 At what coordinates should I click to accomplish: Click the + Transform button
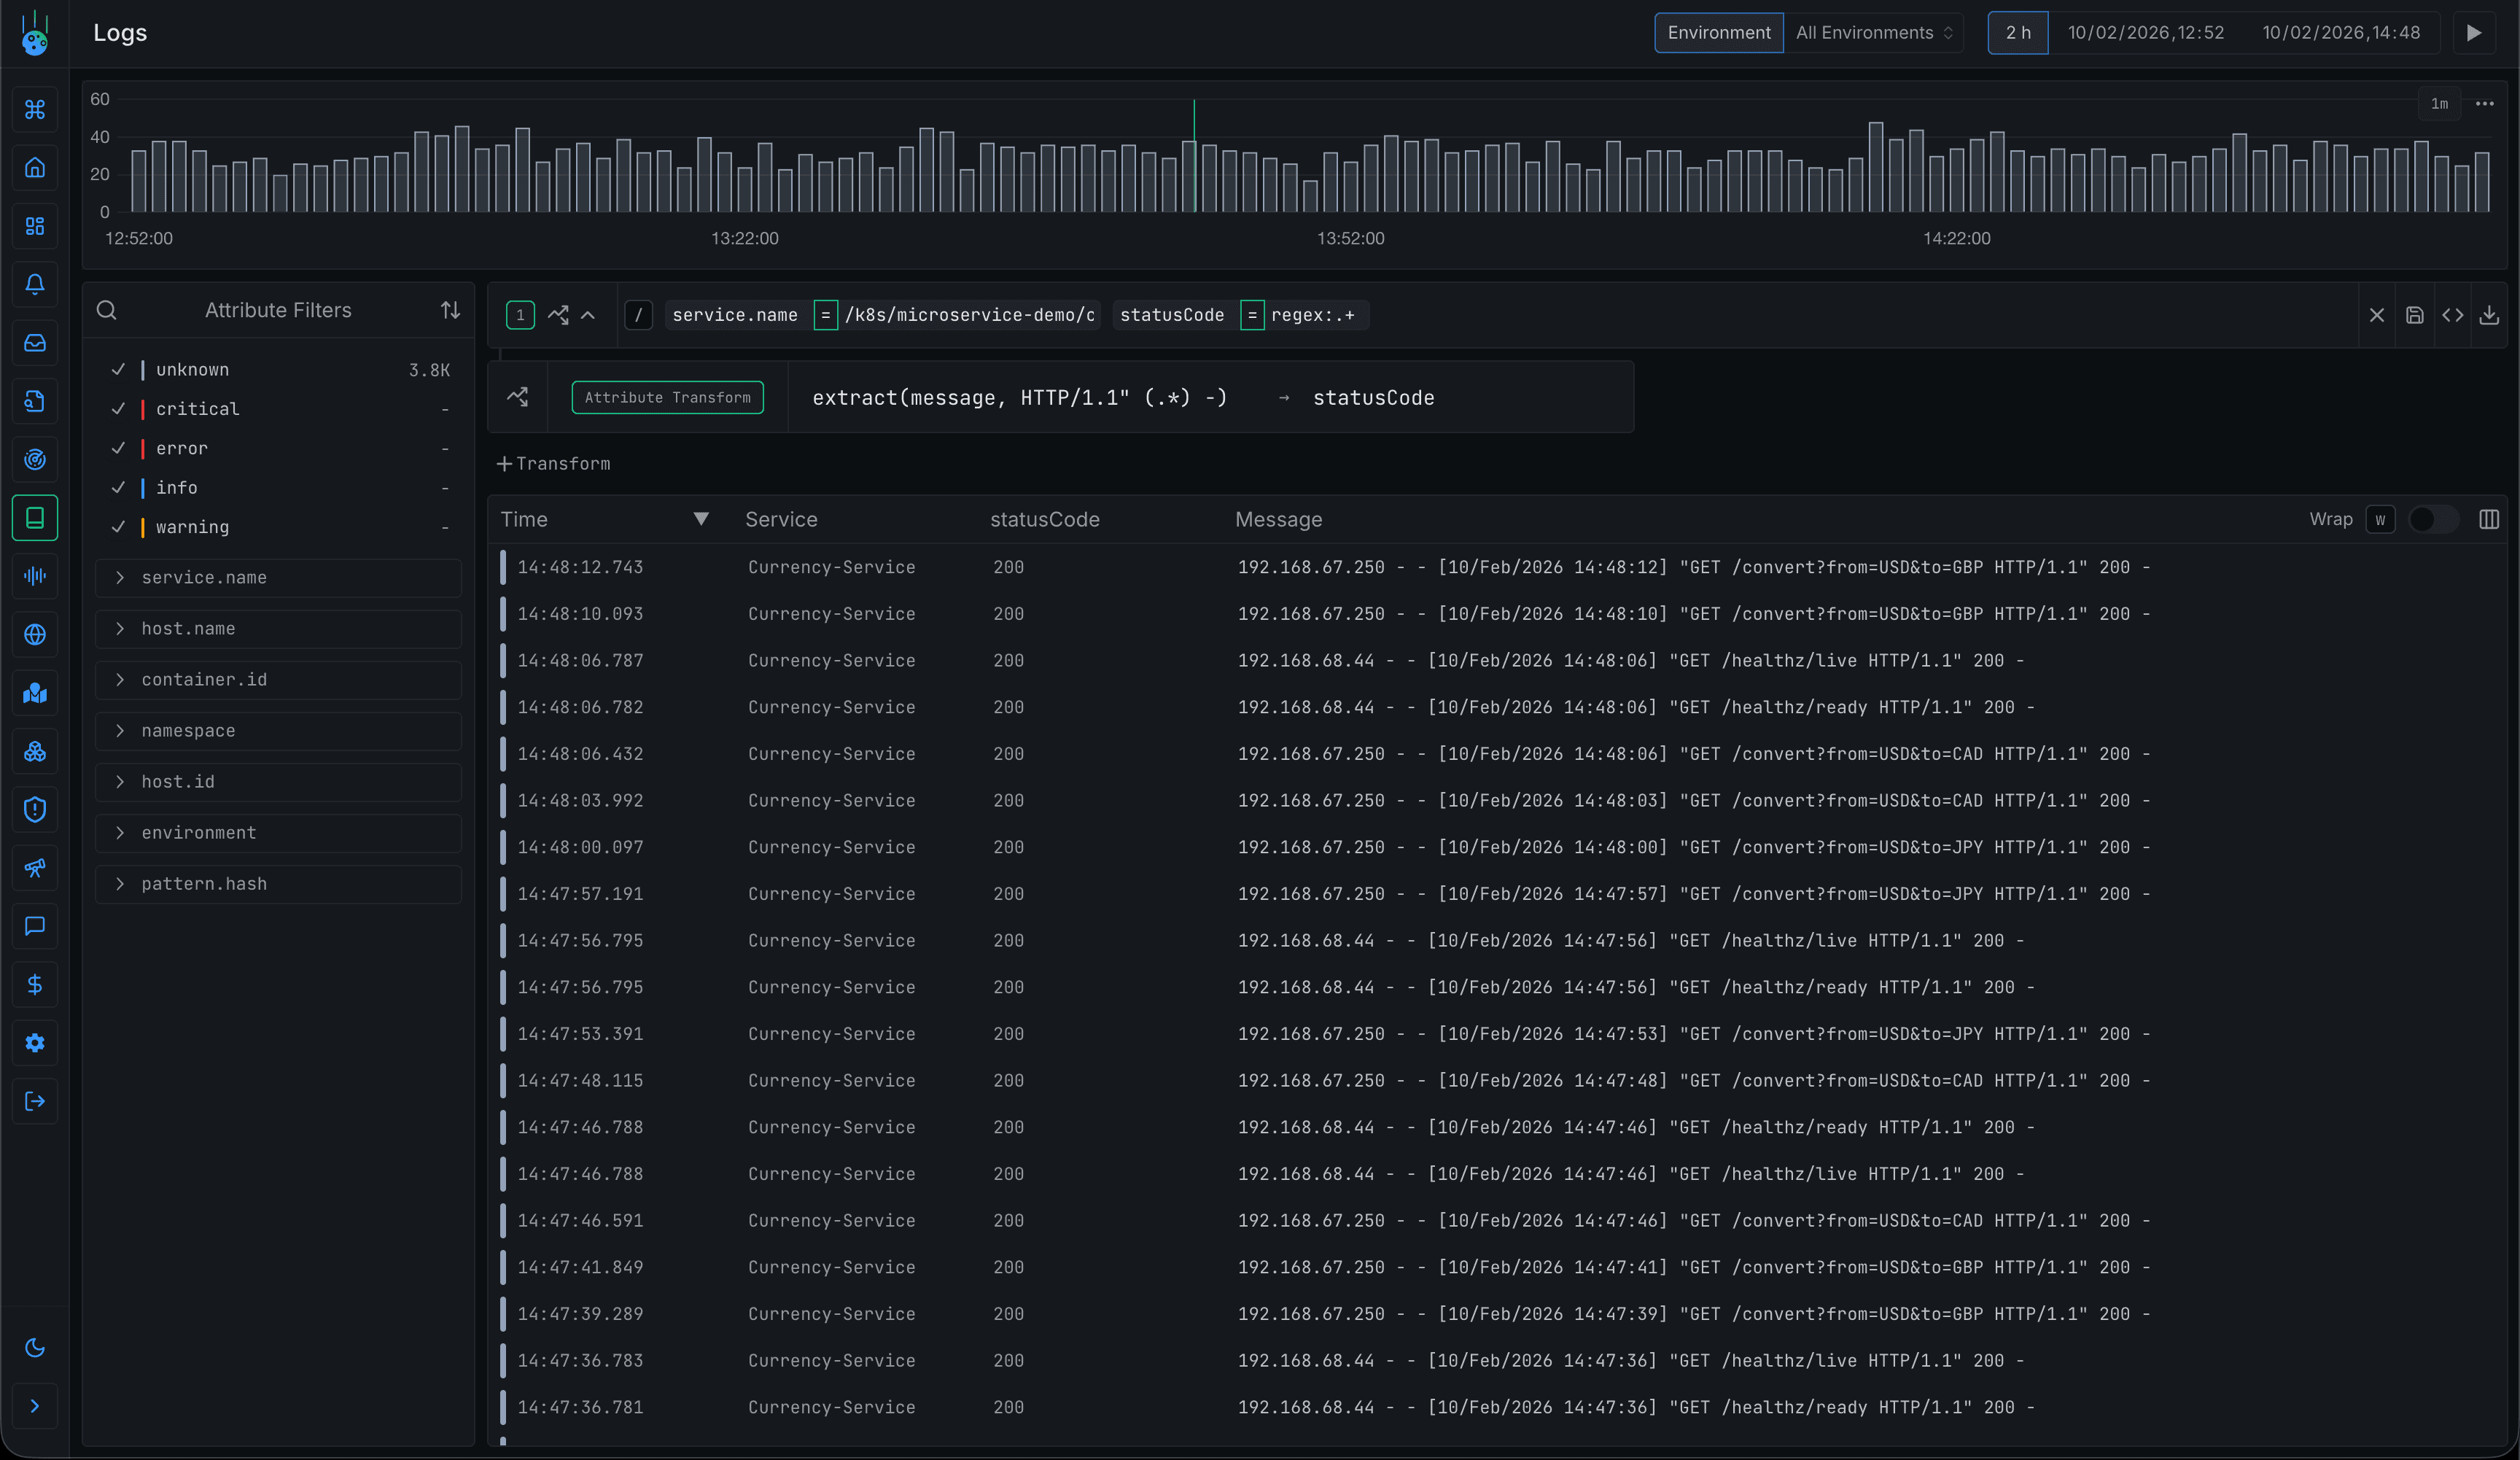[553, 464]
